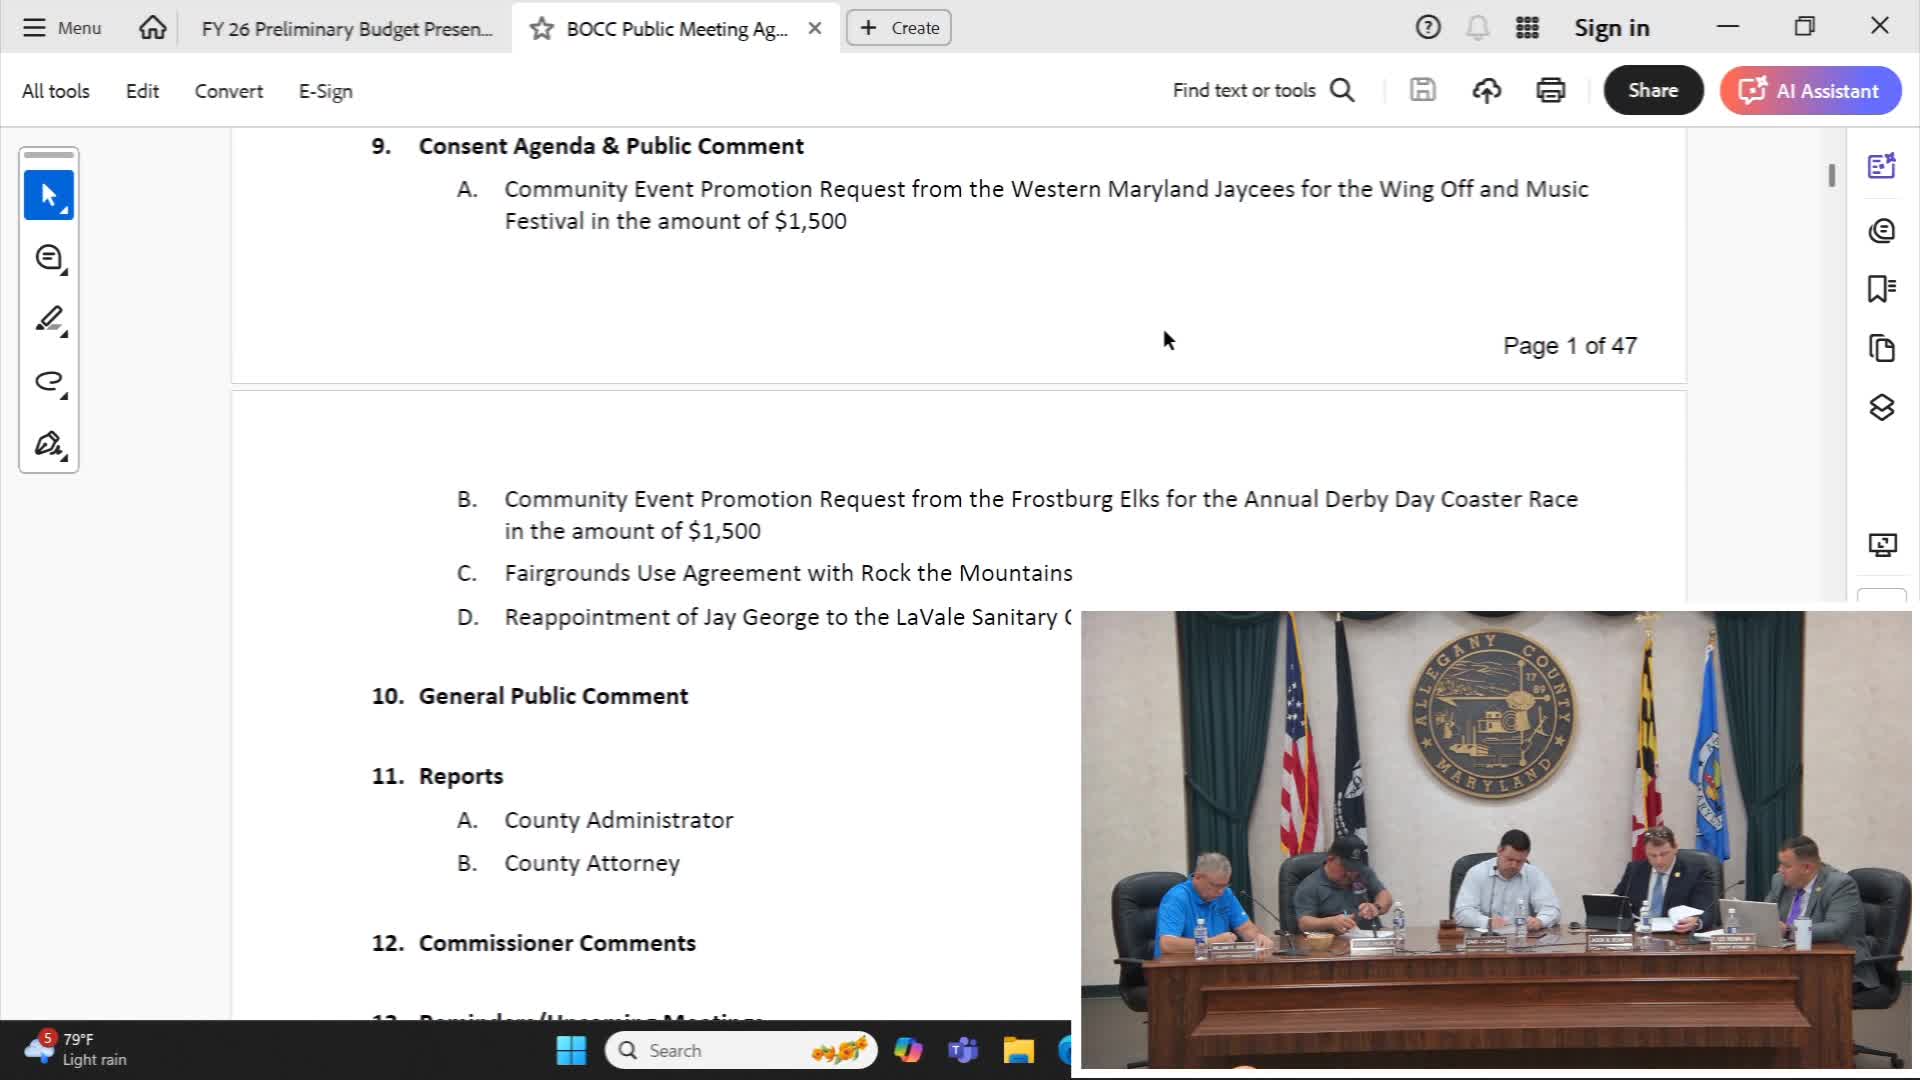
Task: Open the hamburger Menu
Action: [62, 28]
